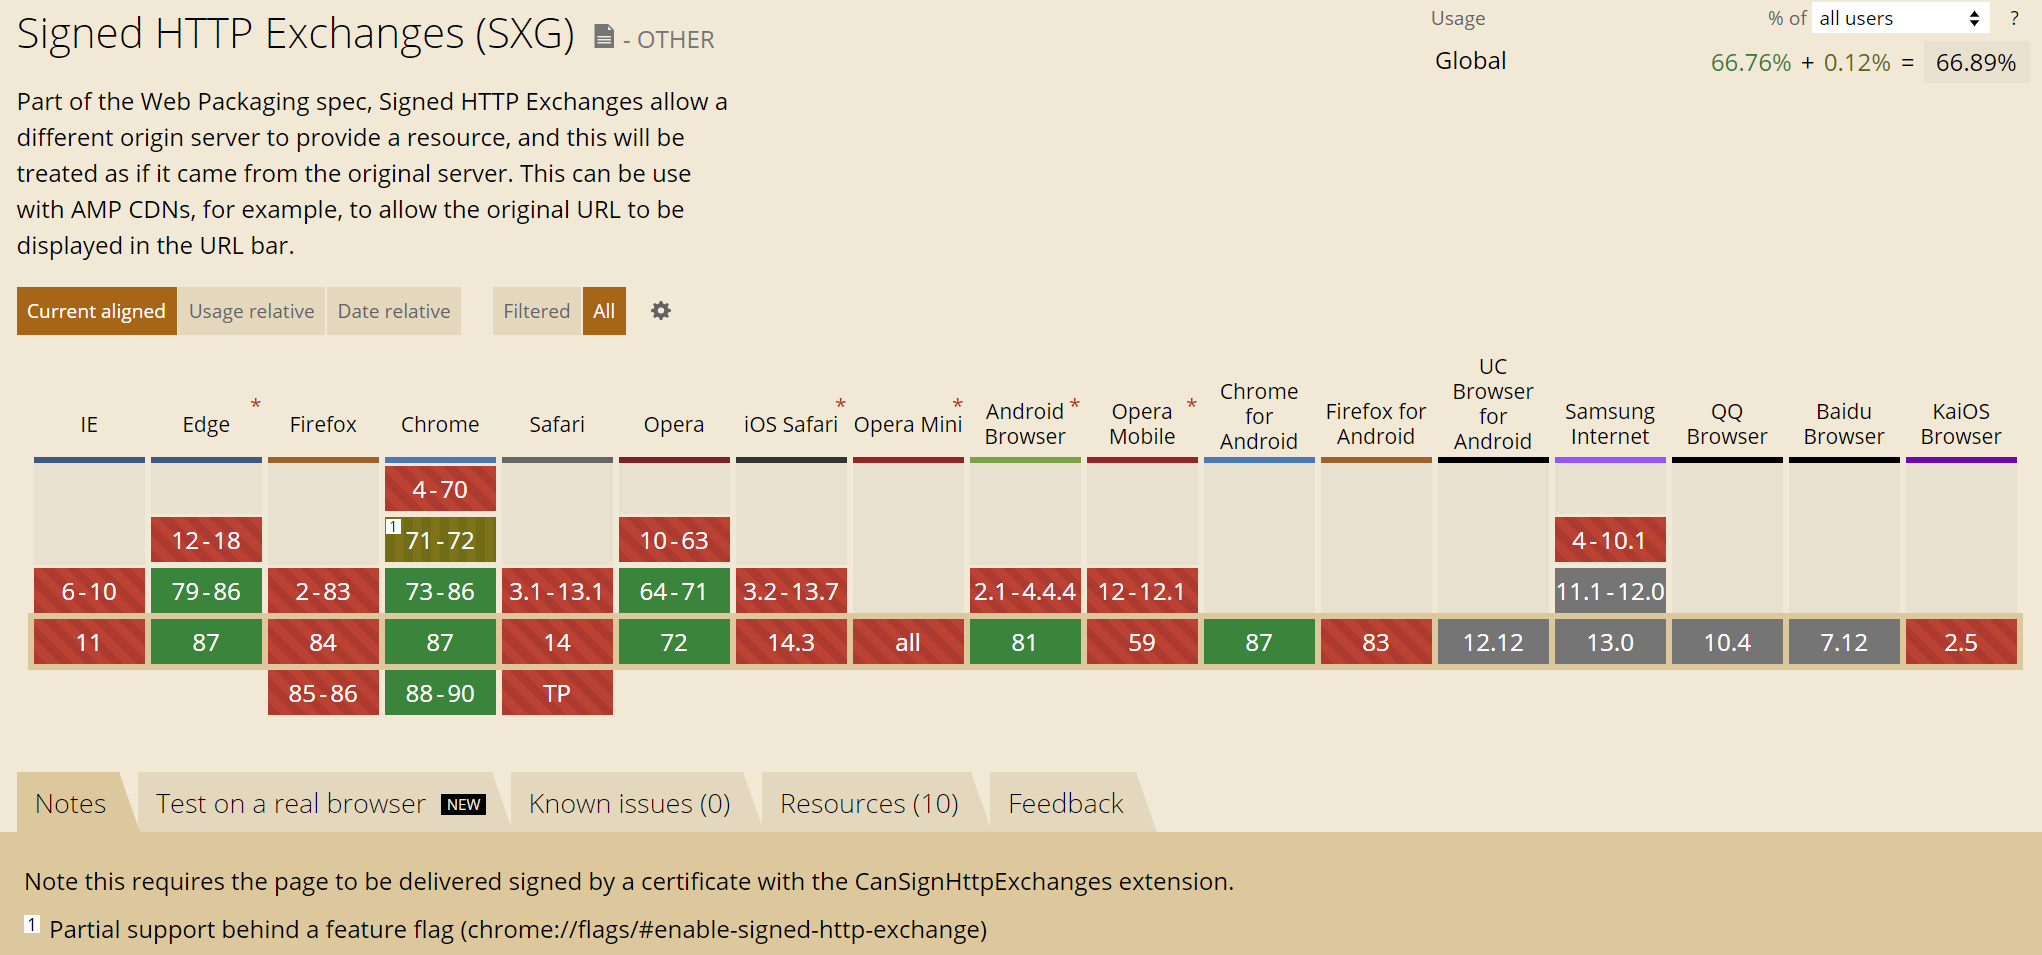
Task: Select the 'Test on a real browser' tab
Action: point(289,802)
